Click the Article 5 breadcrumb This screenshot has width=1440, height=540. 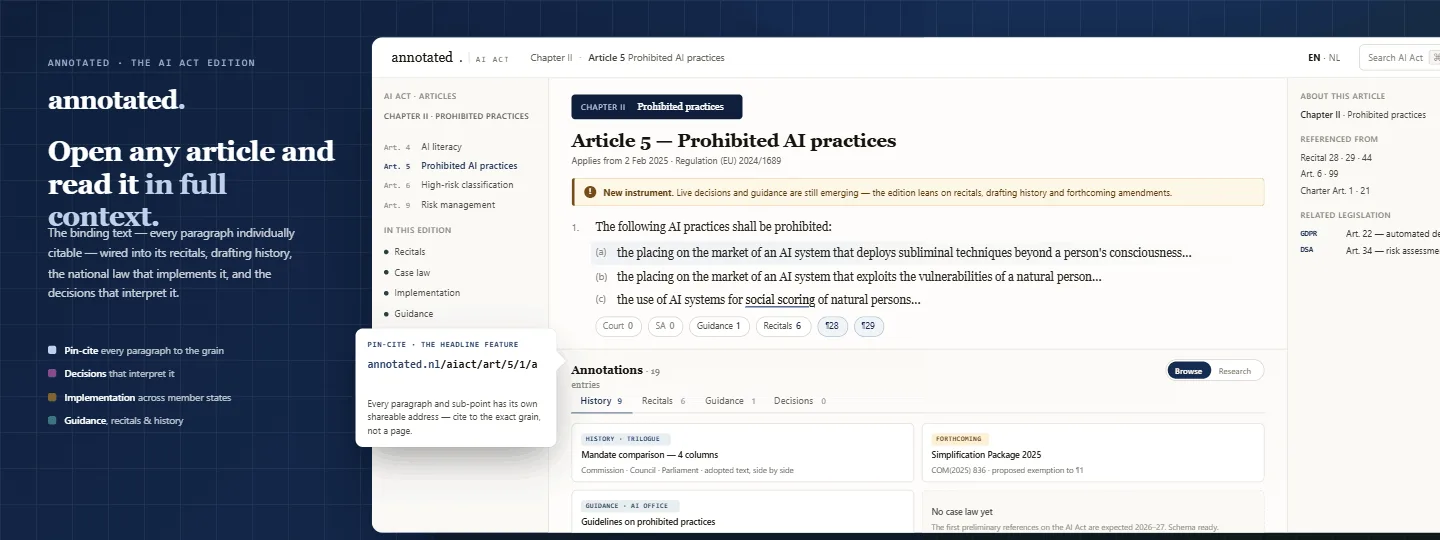[x=656, y=58]
